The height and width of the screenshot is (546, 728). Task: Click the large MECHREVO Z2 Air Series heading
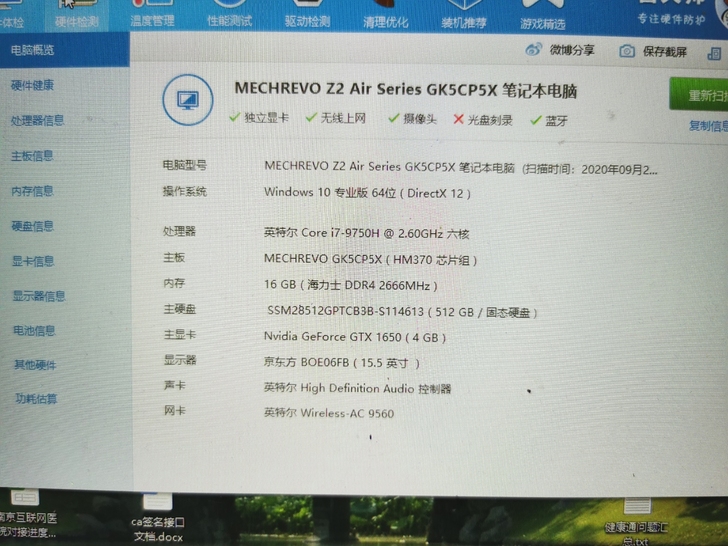[x=405, y=89]
